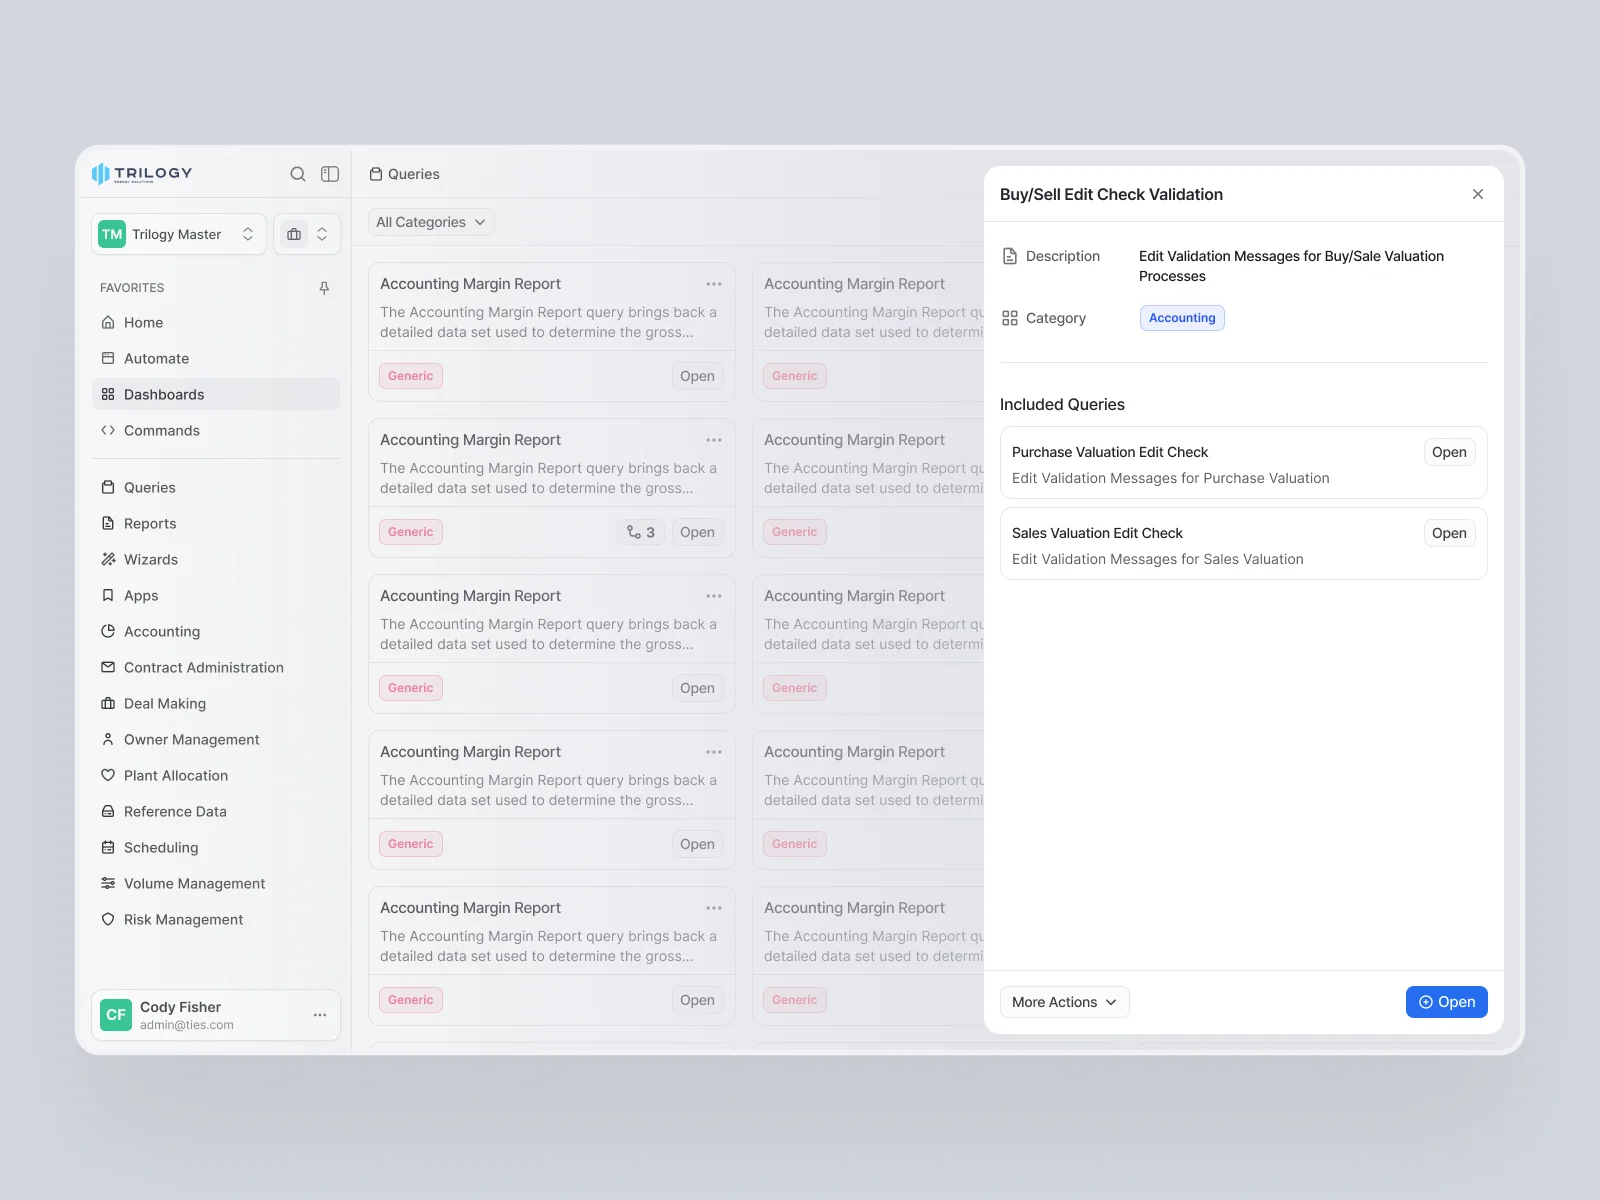
Task: Click the Wizards wand icon
Action: (108, 559)
